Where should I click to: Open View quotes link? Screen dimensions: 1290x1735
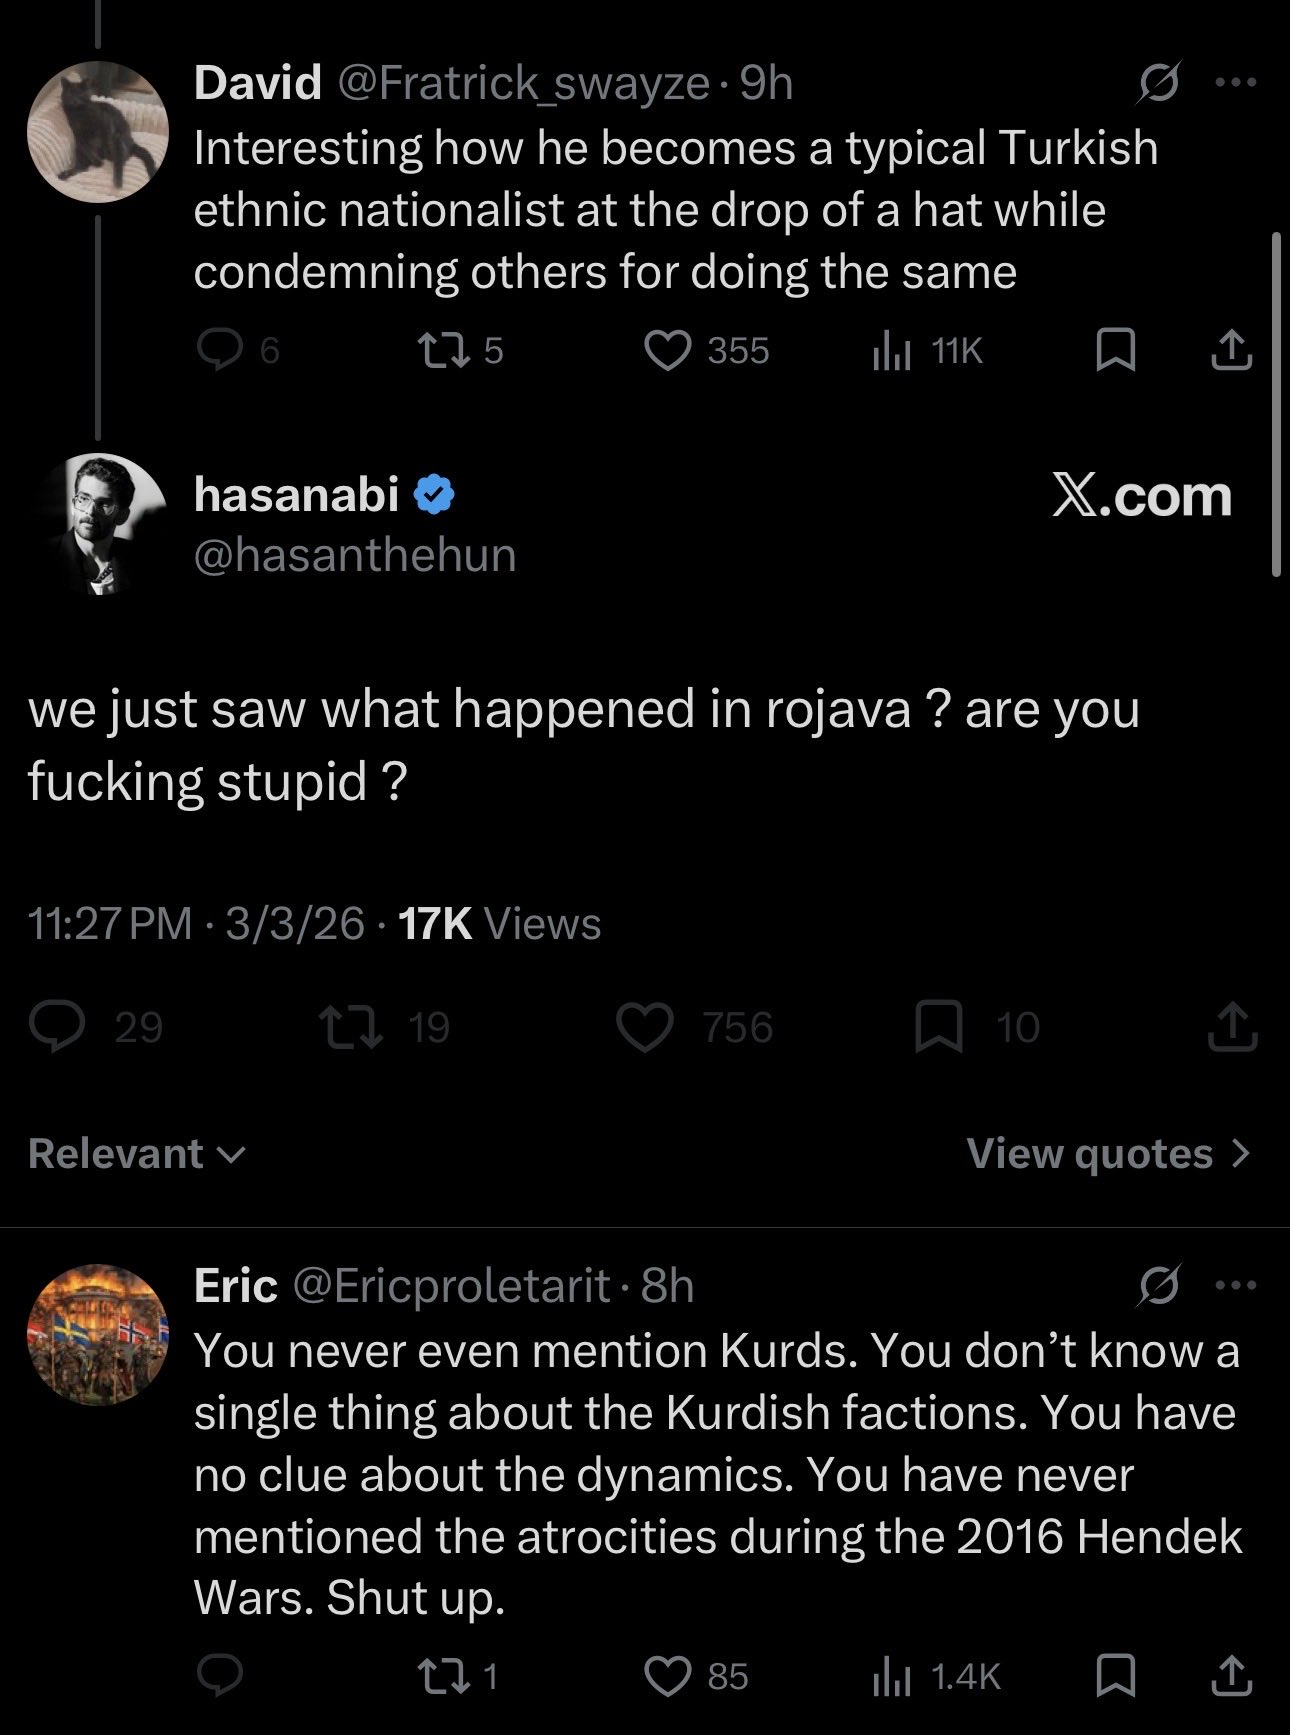(x=1108, y=1154)
